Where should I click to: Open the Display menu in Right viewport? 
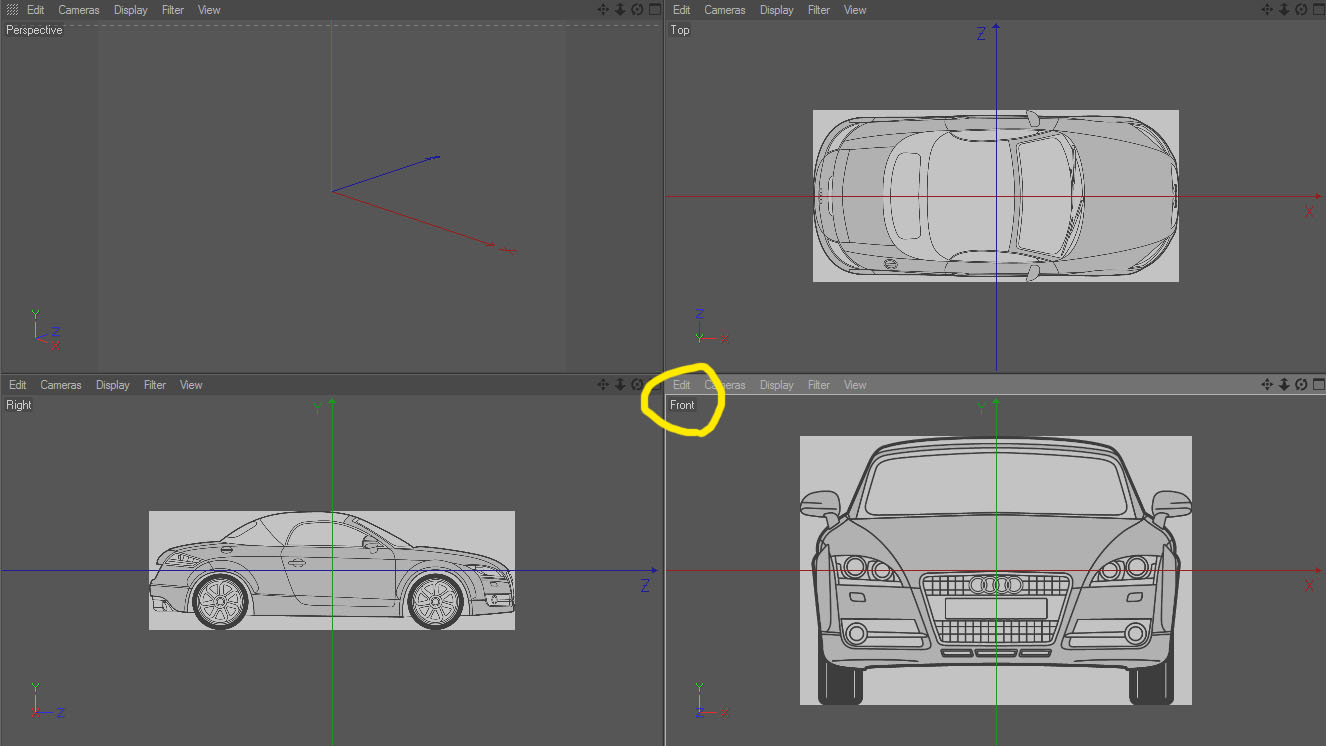113,385
